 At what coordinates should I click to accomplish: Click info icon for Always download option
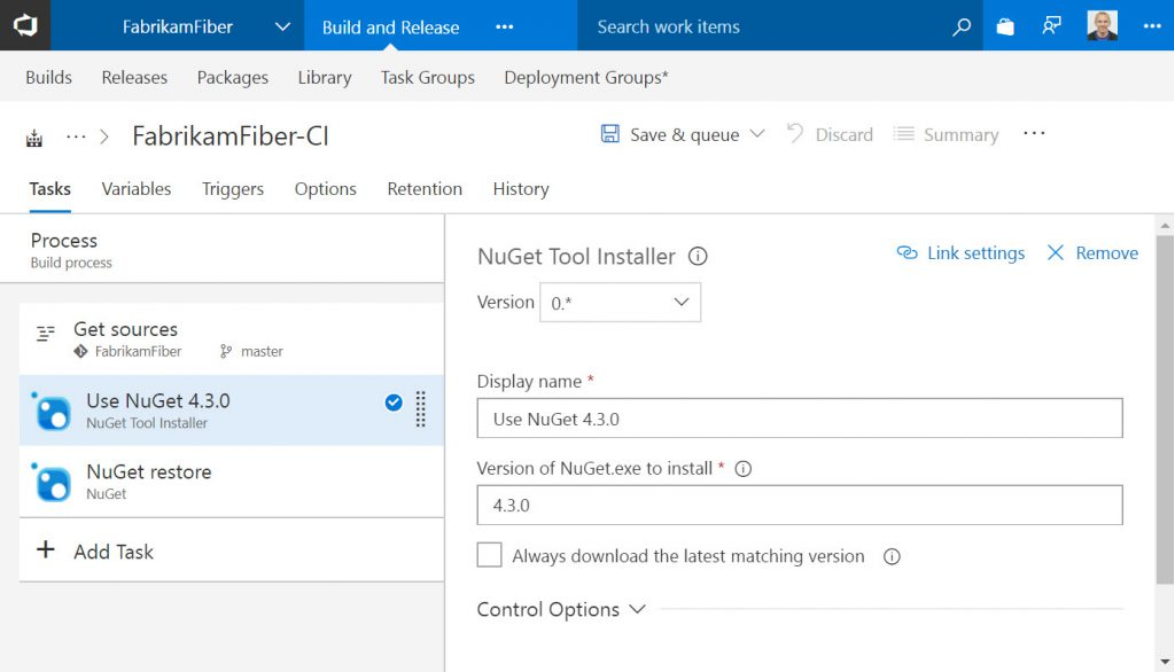[x=892, y=556]
